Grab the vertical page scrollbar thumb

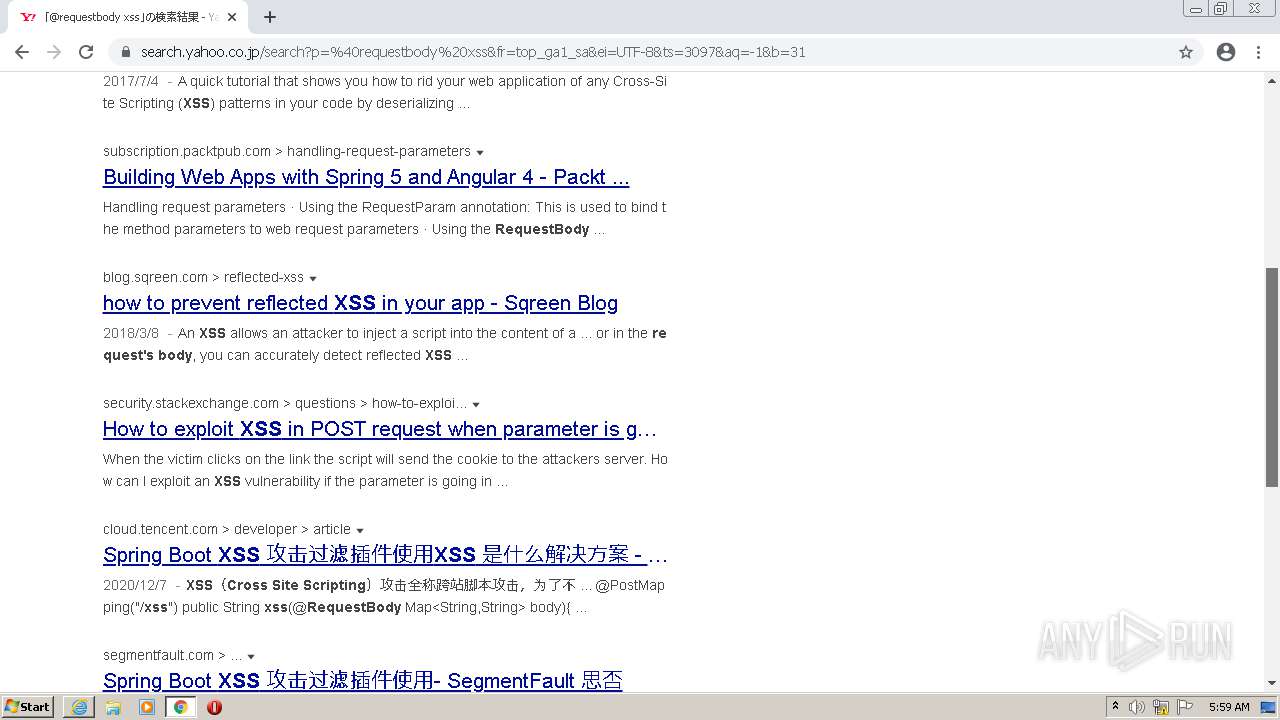click(1272, 377)
